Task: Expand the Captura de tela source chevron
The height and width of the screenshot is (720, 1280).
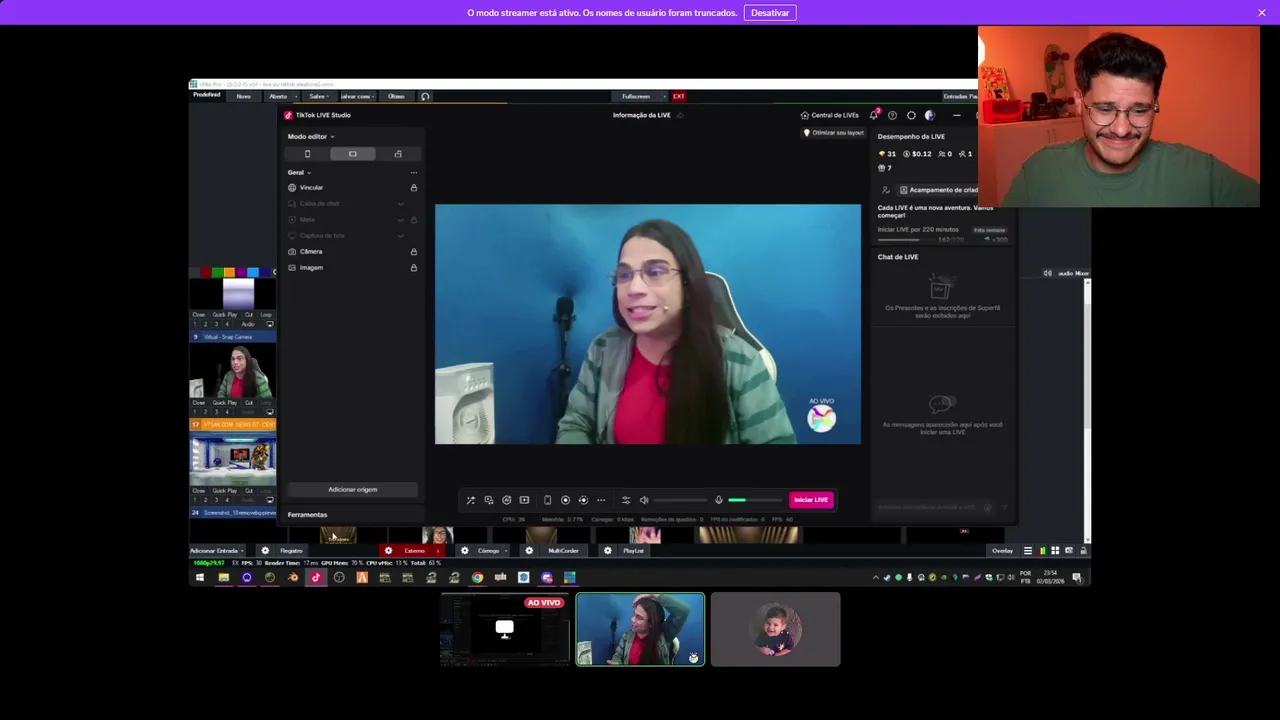Action: coord(401,236)
